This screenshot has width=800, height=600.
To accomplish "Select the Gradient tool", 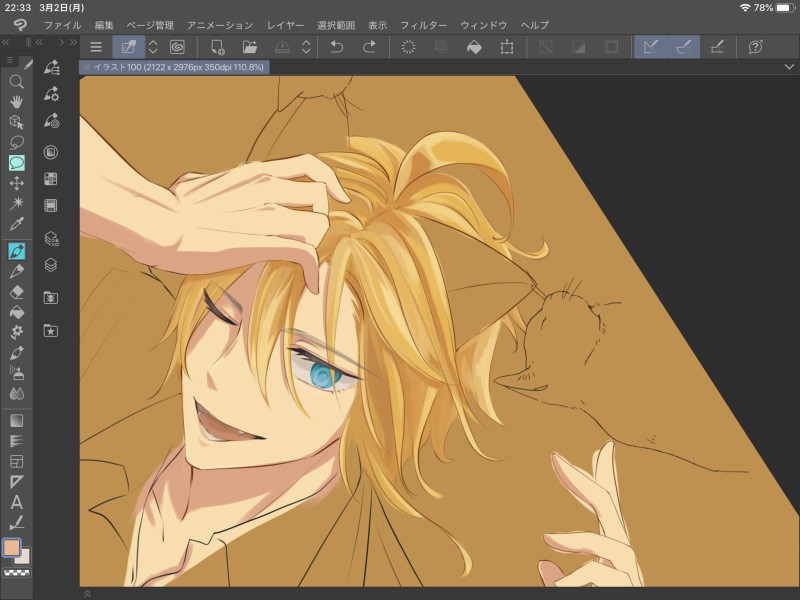I will [x=16, y=421].
